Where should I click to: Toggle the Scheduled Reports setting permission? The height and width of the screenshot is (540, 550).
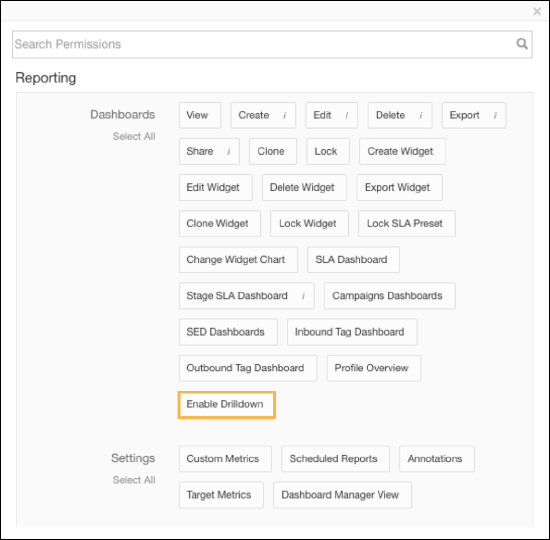[x=335, y=459]
